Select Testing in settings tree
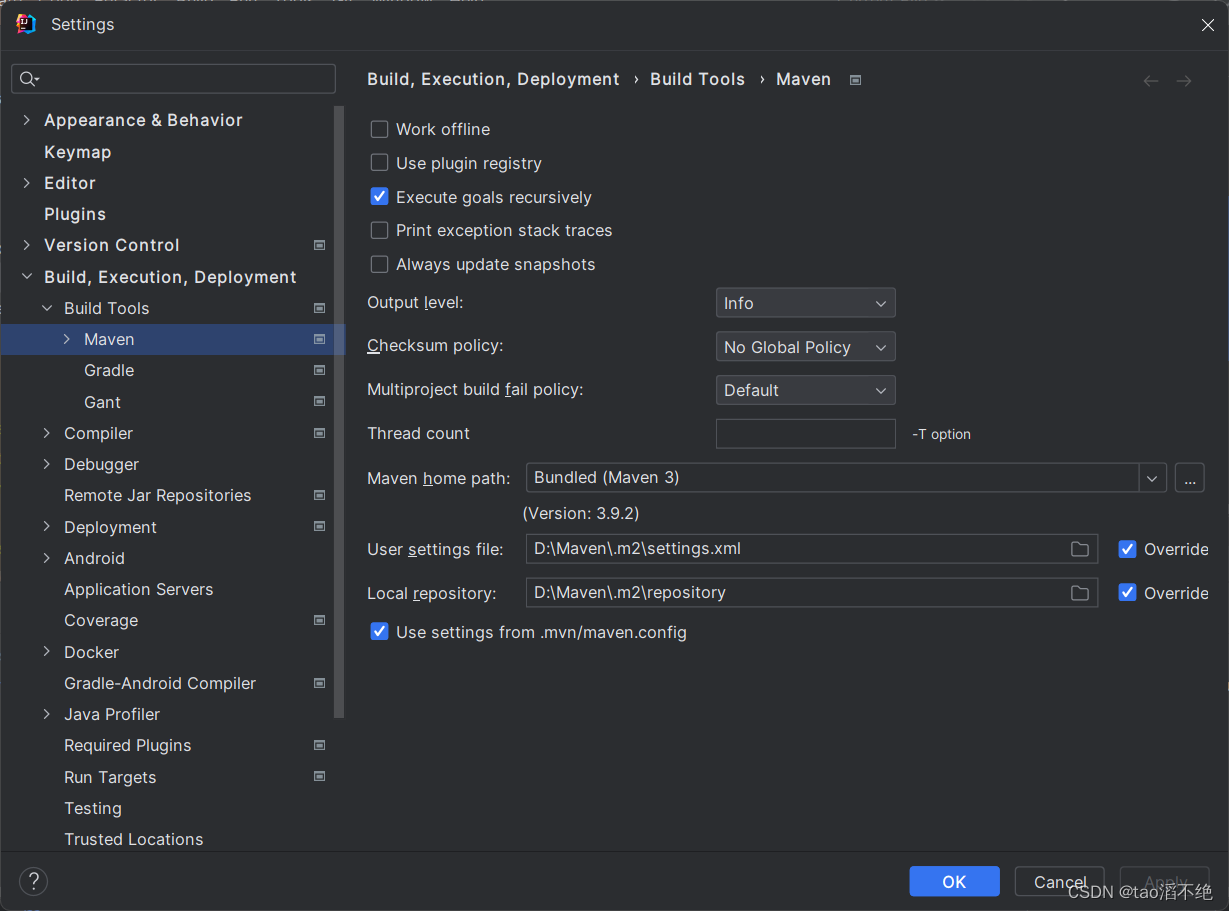This screenshot has width=1229, height=911. point(93,808)
